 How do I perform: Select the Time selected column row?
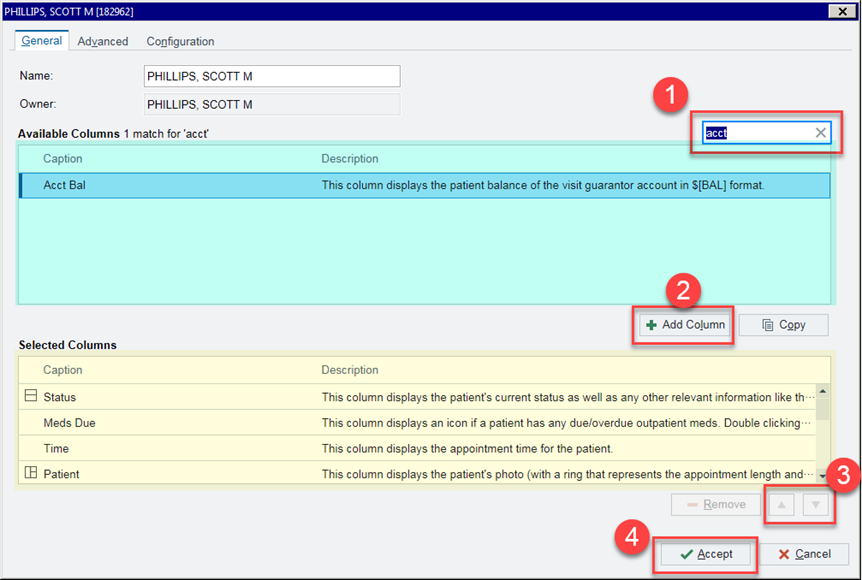[418, 449]
